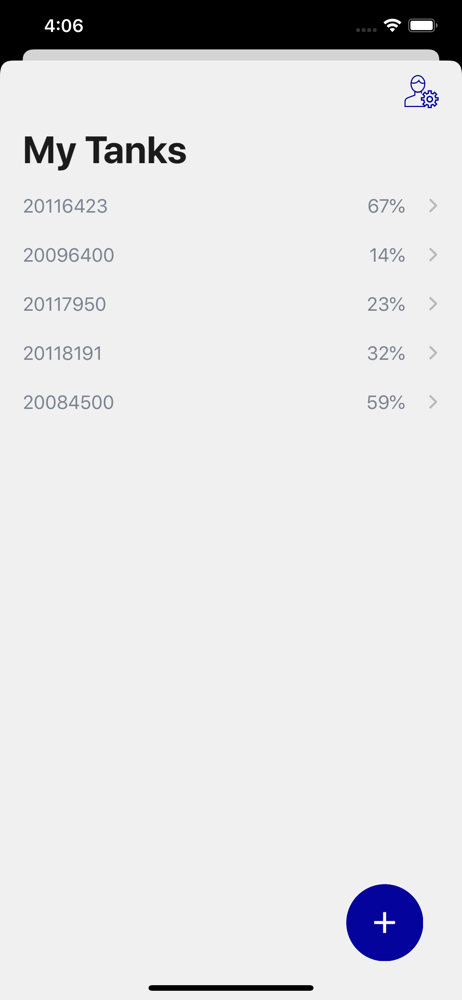Tap the battery indicator in status bar
Viewport: 462px width, 1000px height.
click(422, 26)
